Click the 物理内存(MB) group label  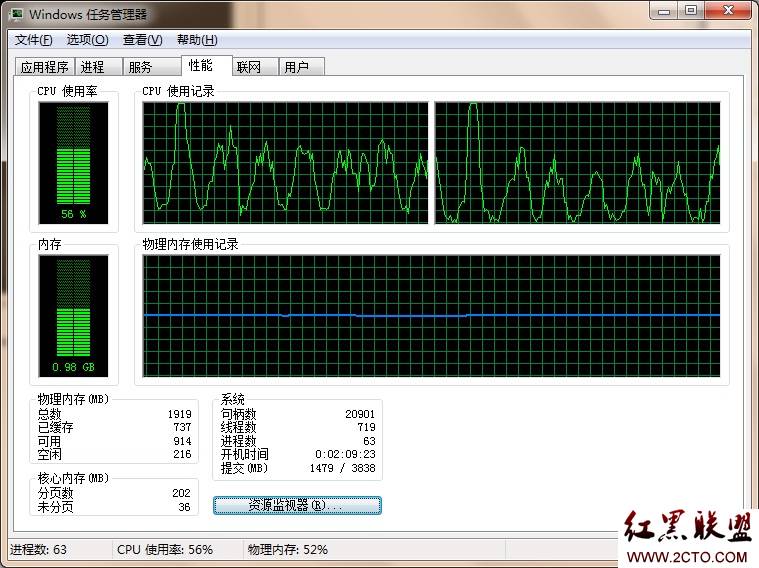click(74, 399)
